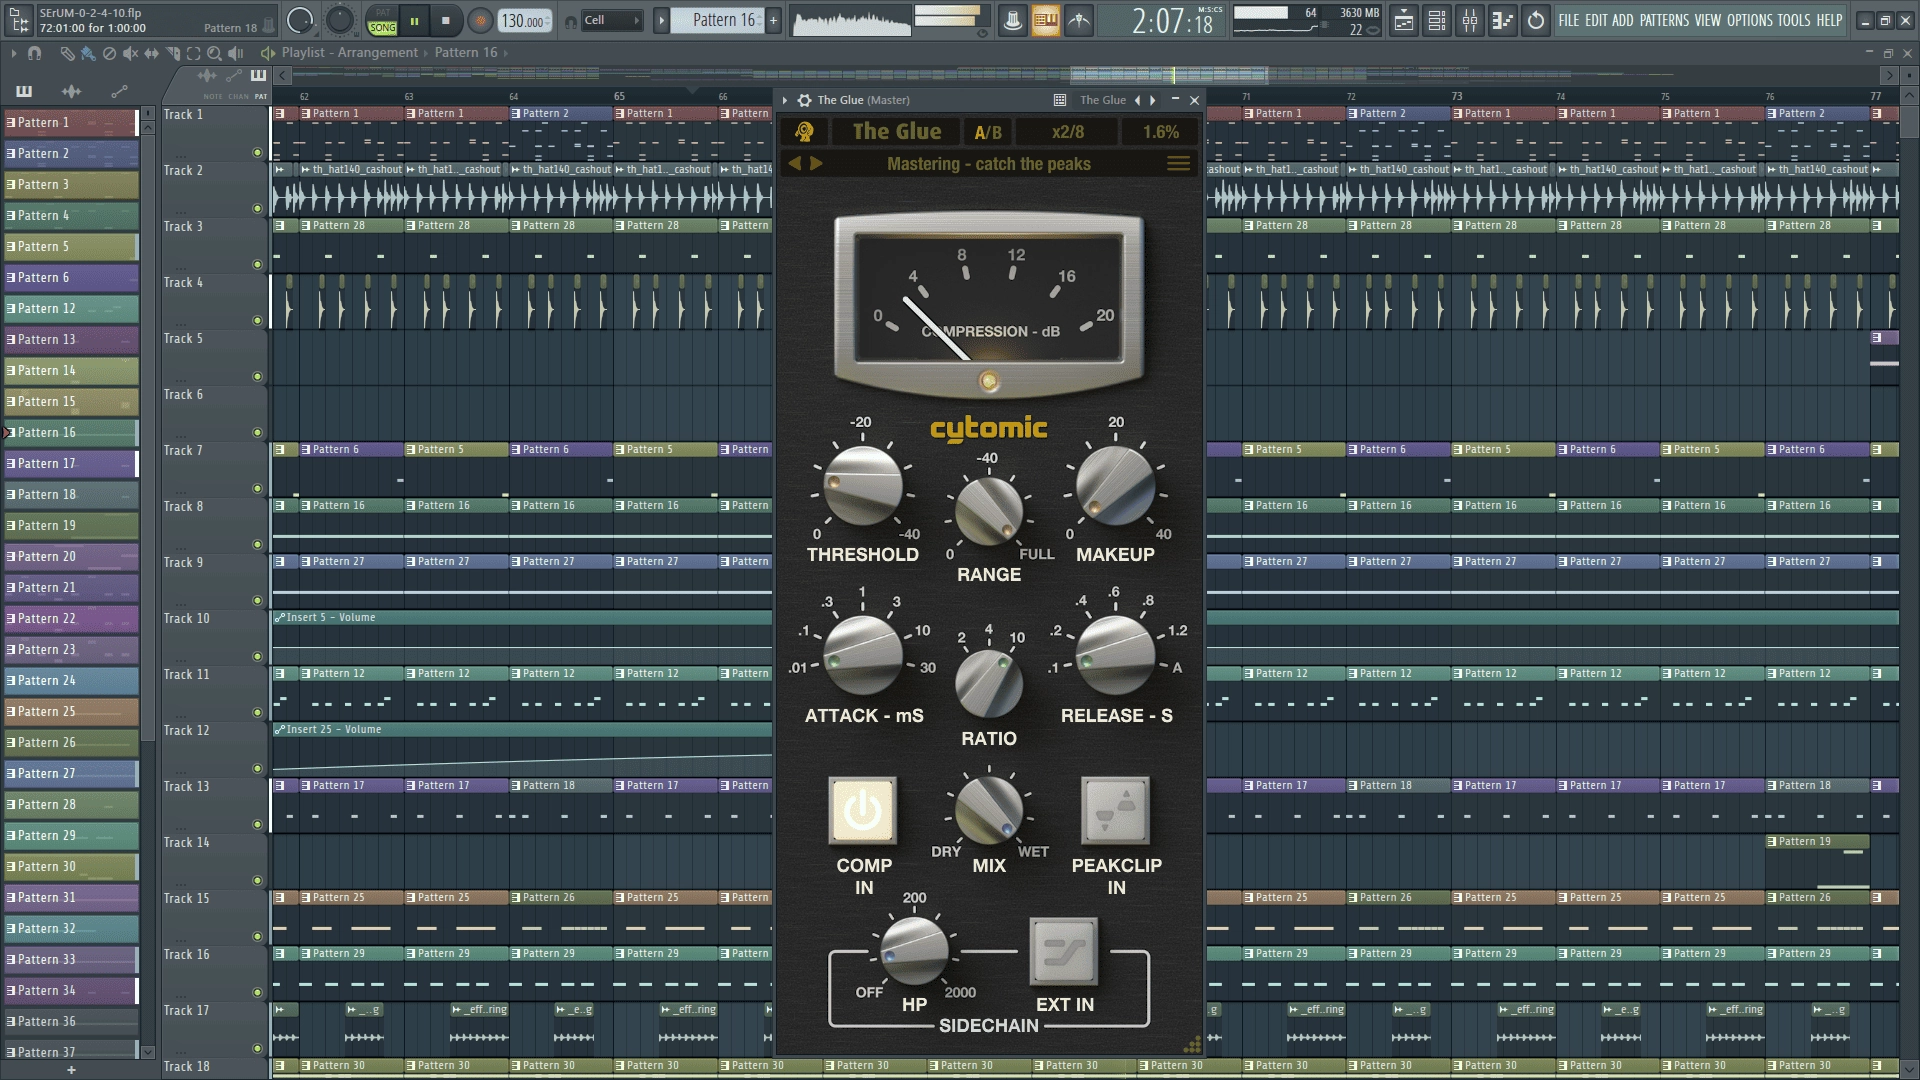
Task: Open the Mixer window from top toolbar
Action: click(x=1470, y=20)
